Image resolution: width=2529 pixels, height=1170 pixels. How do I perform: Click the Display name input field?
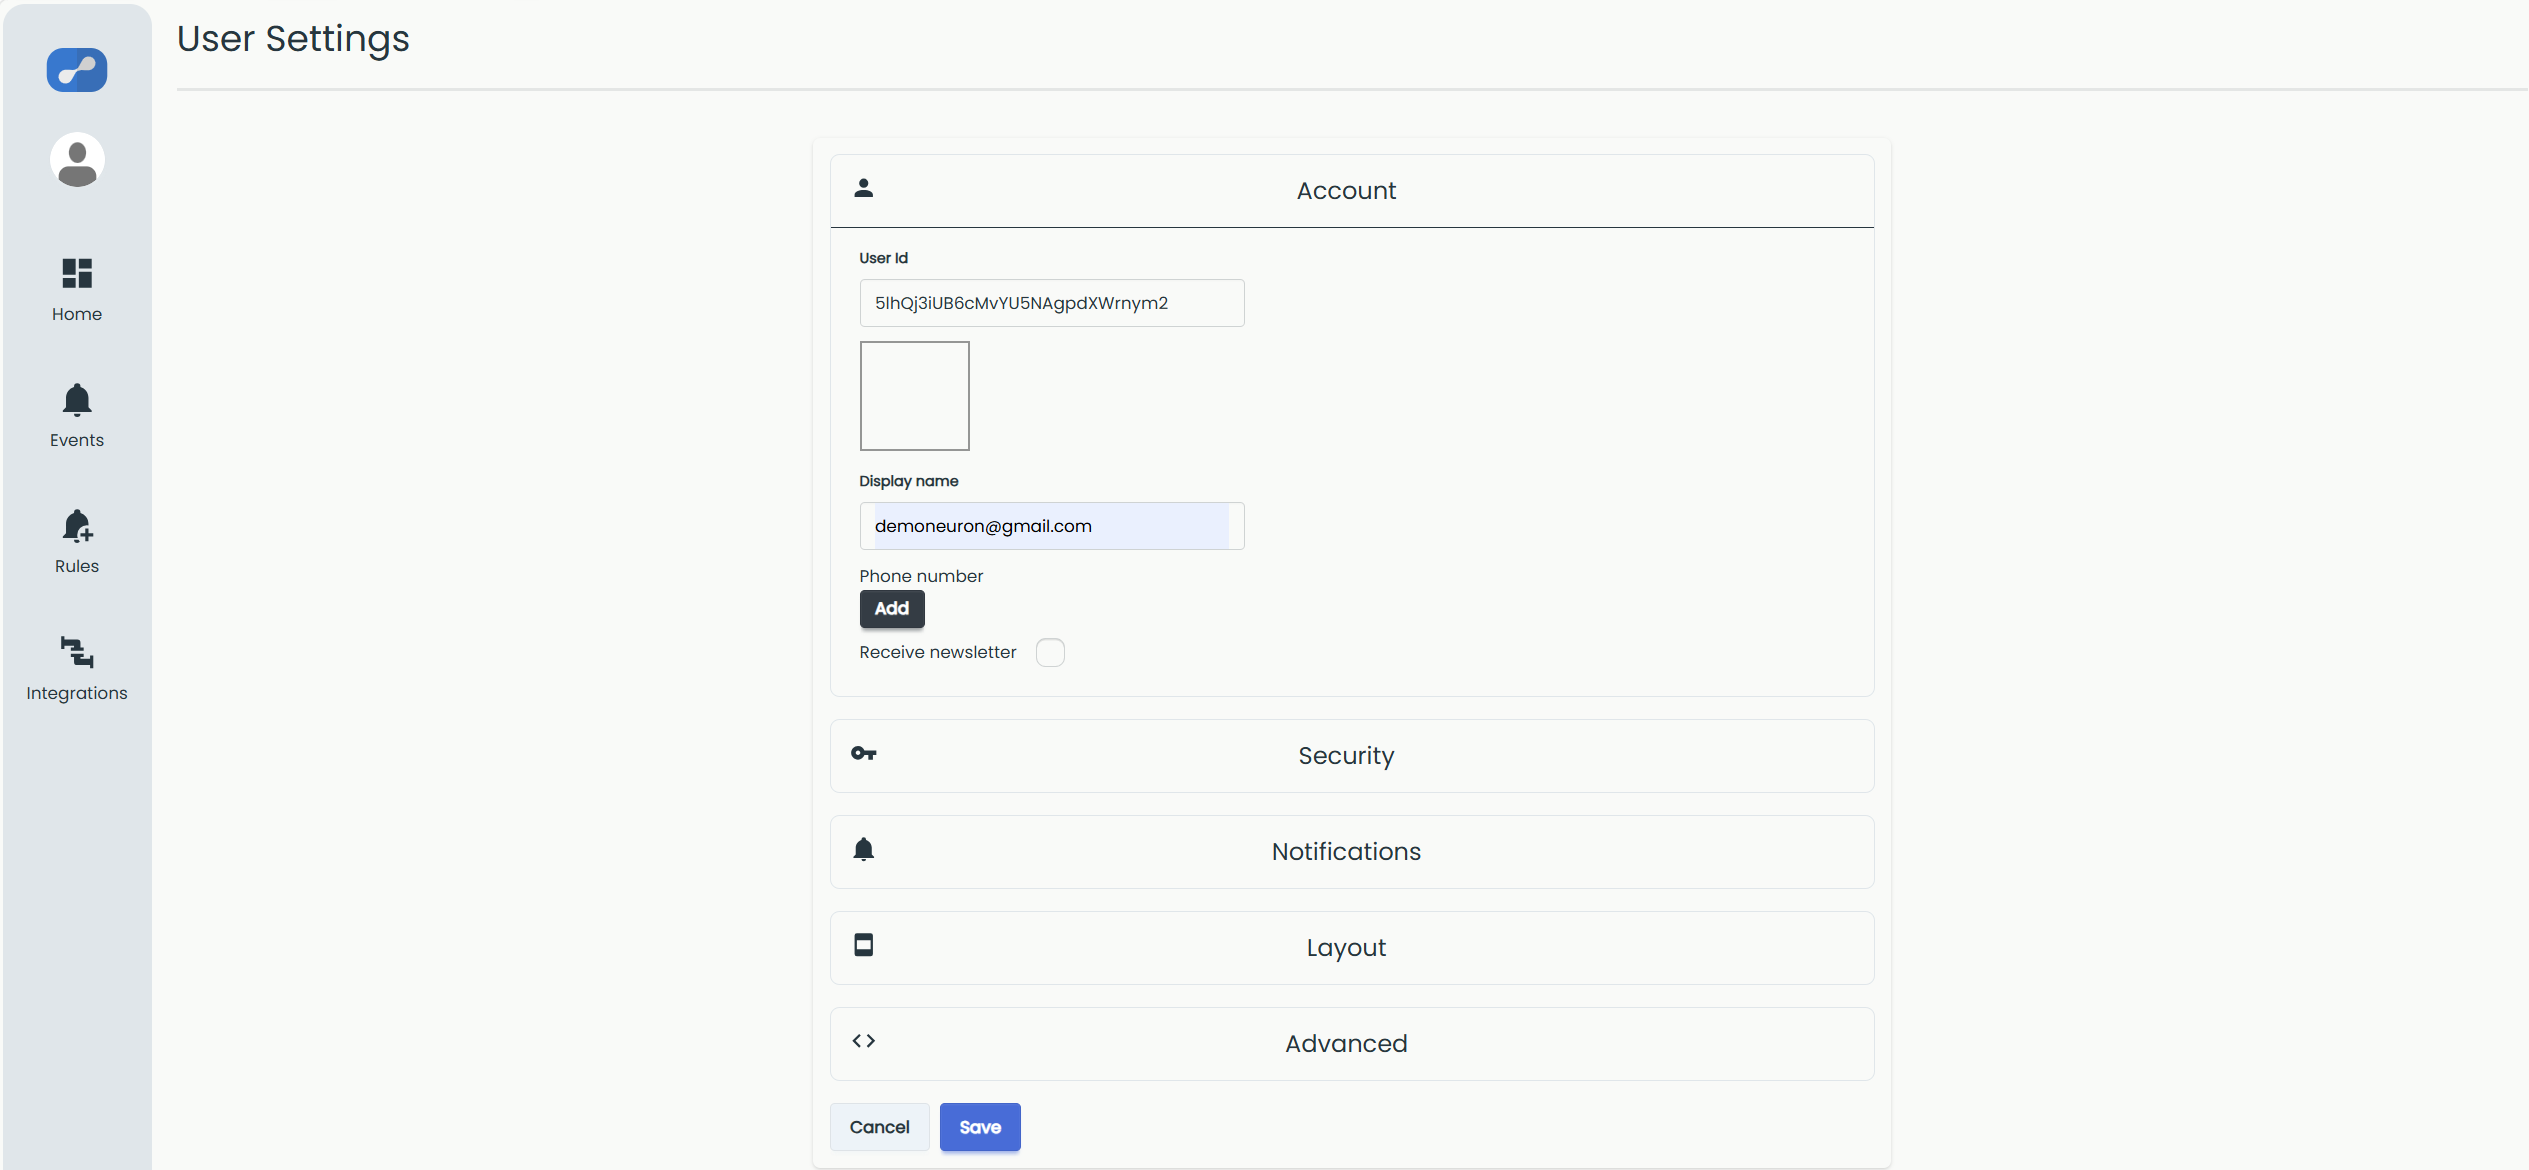point(1052,526)
